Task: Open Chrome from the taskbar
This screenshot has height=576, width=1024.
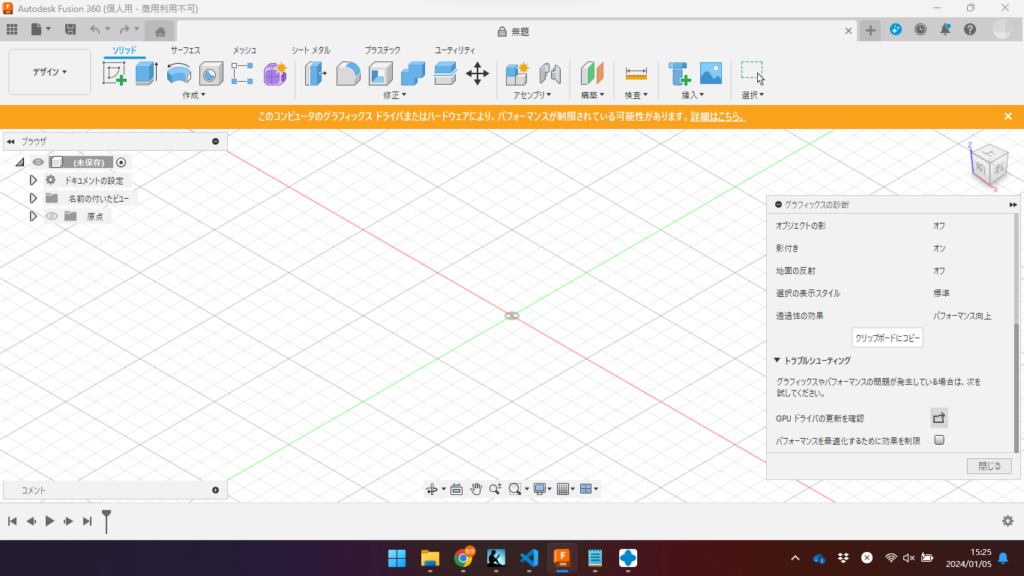Action: pos(463,558)
